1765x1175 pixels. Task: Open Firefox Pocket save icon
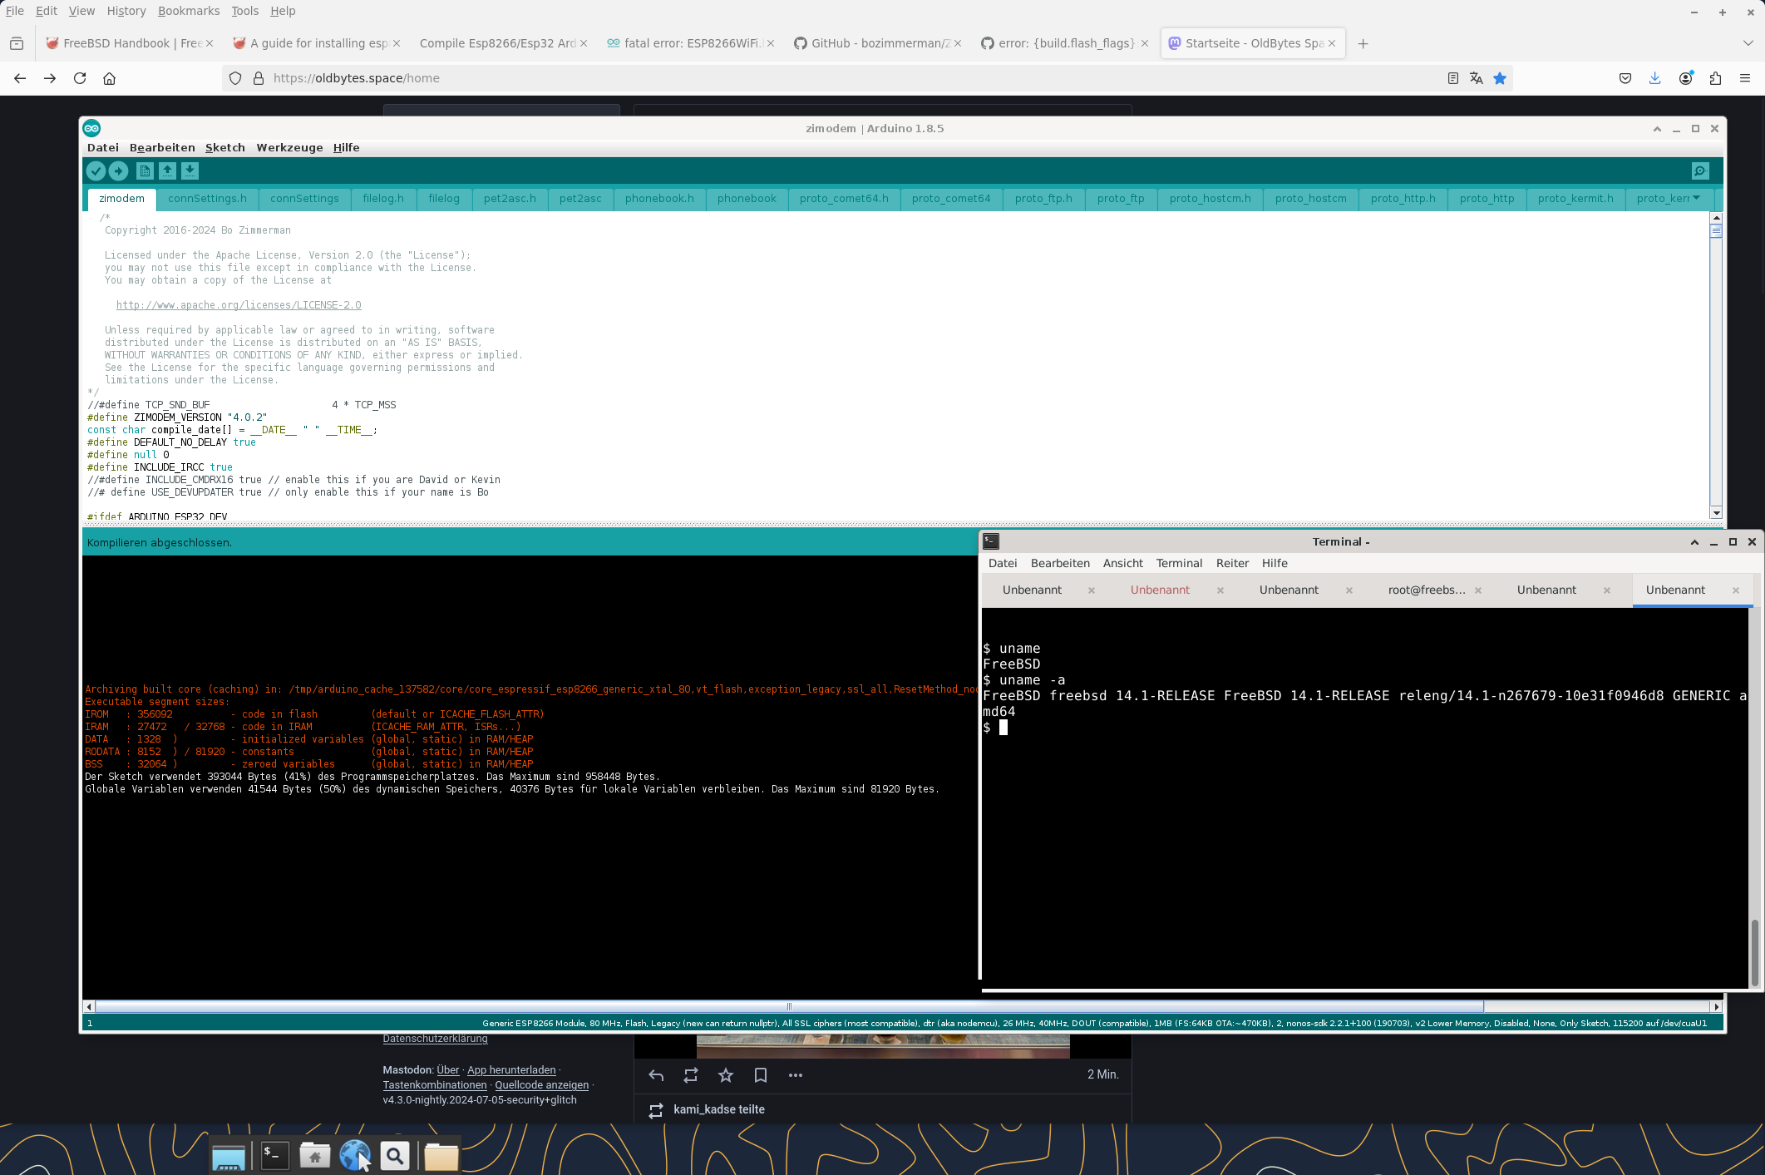pos(1625,78)
